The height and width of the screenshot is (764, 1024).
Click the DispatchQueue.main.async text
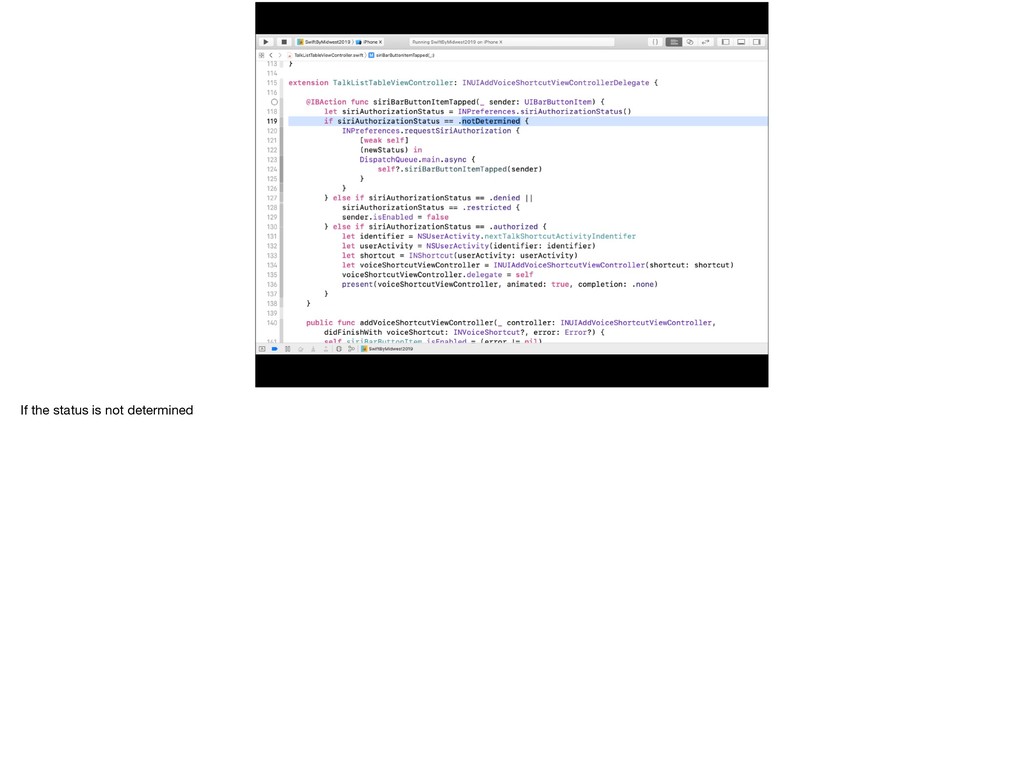413,159
